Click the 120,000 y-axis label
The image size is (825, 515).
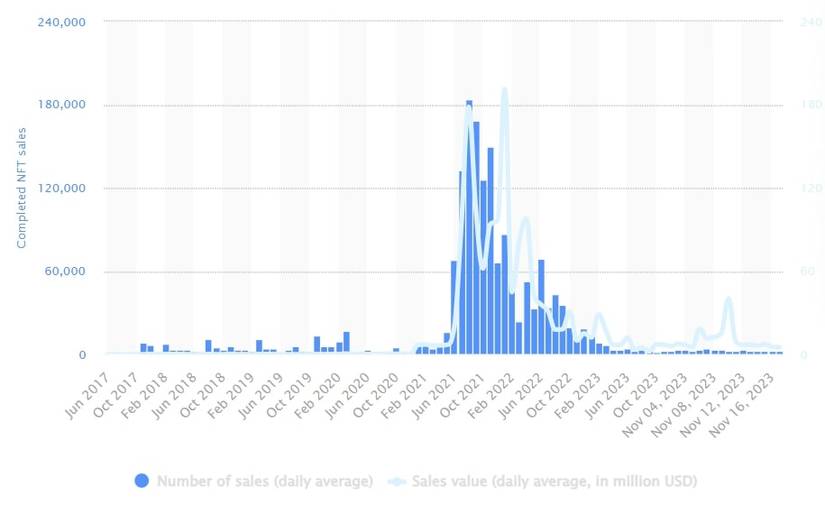62,188
